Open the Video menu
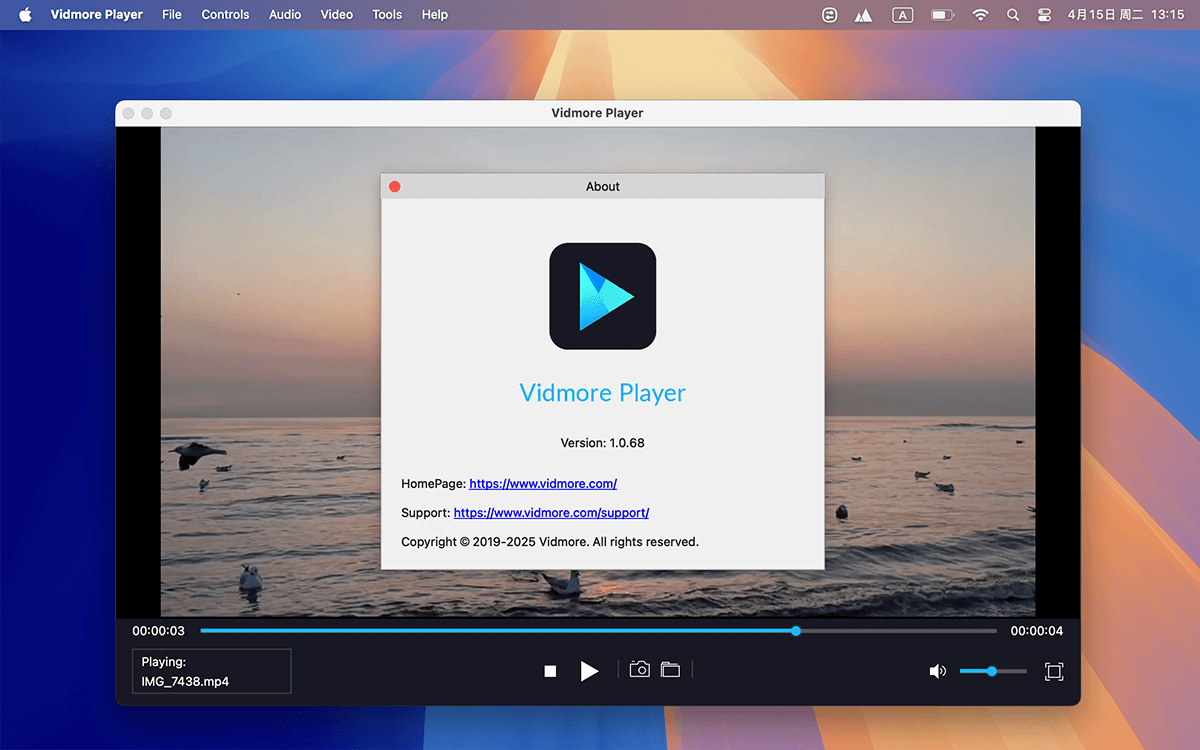Image resolution: width=1200 pixels, height=750 pixels. pyautogui.click(x=337, y=15)
